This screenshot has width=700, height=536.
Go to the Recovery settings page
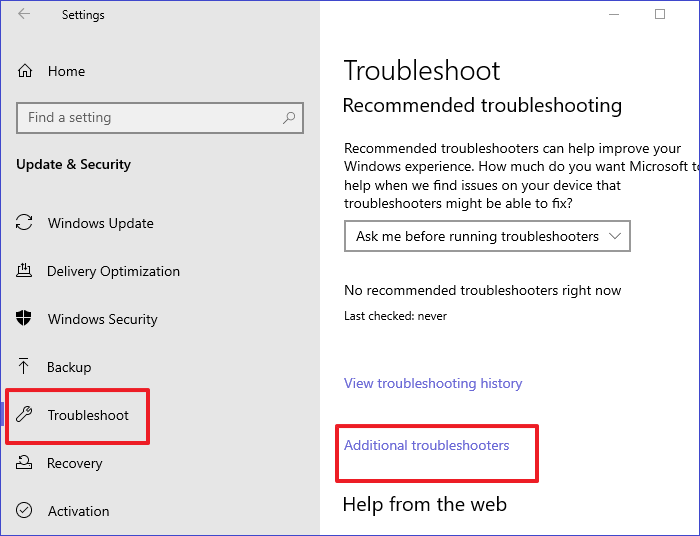click(x=74, y=463)
